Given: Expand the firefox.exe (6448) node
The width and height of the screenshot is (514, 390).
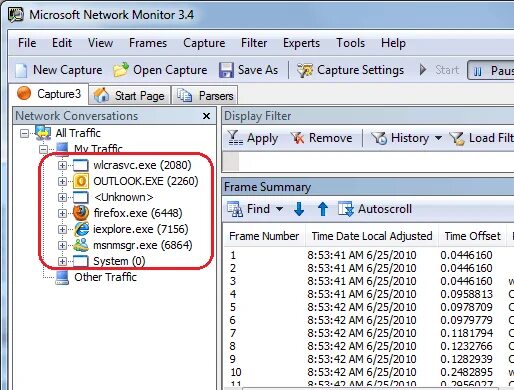Looking at the screenshot, I should coord(62,213).
